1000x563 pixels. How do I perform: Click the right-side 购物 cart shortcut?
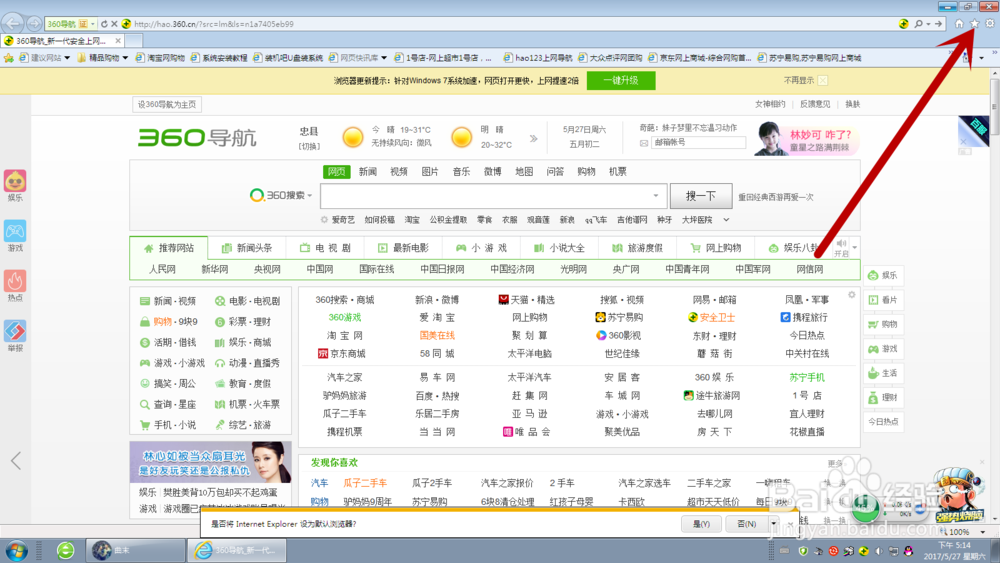883,324
